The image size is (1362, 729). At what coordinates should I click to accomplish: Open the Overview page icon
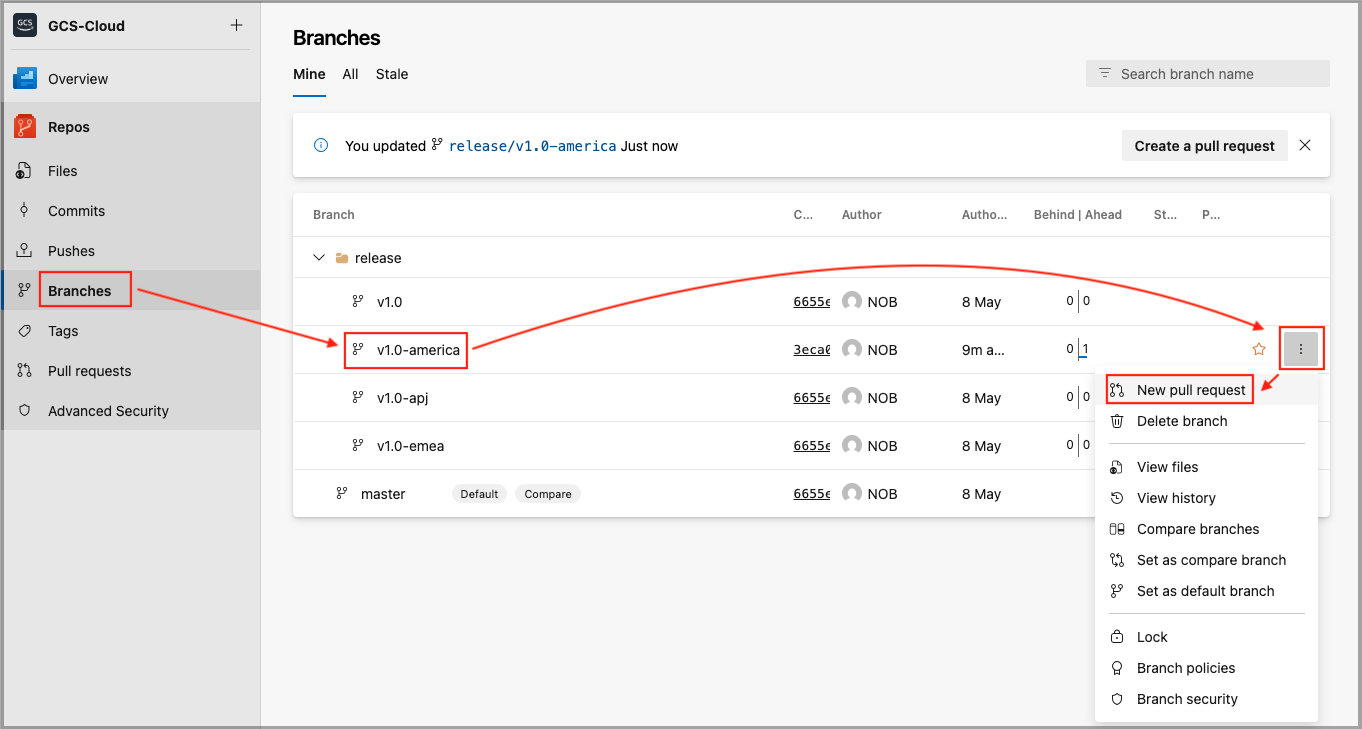tap(25, 79)
